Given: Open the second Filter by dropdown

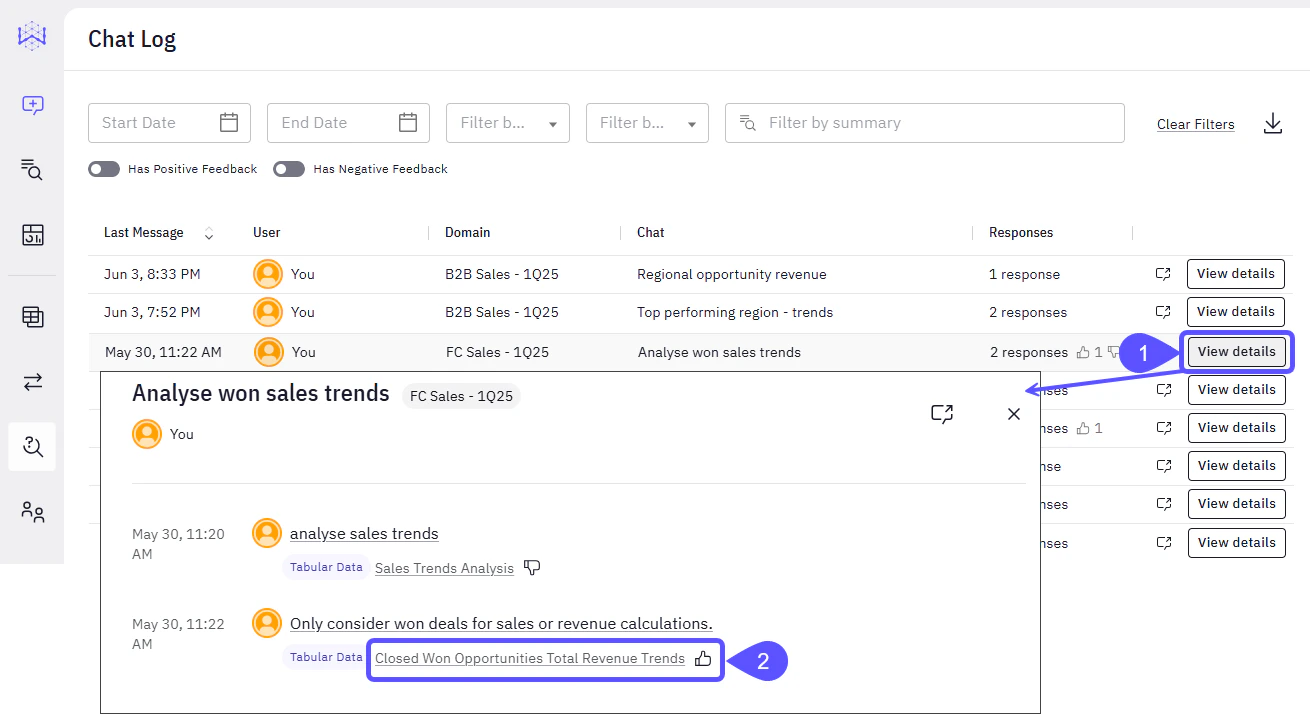Looking at the screenshot, I should (x=646, y=122).
